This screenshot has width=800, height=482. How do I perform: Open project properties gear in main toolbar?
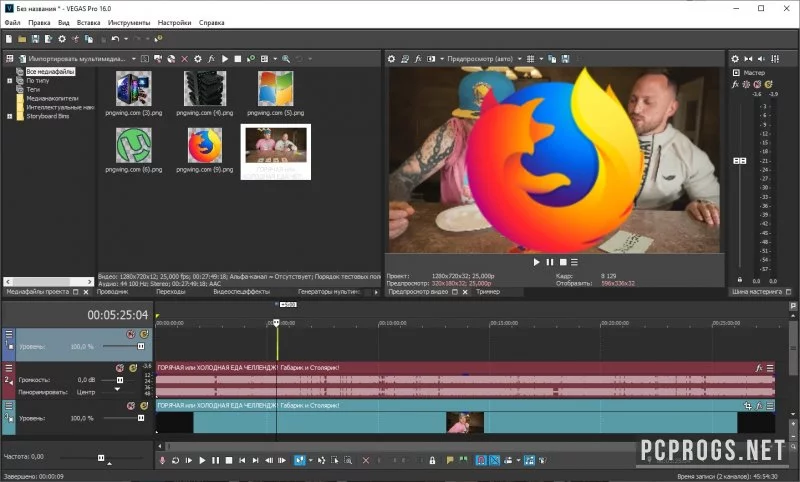62,39
